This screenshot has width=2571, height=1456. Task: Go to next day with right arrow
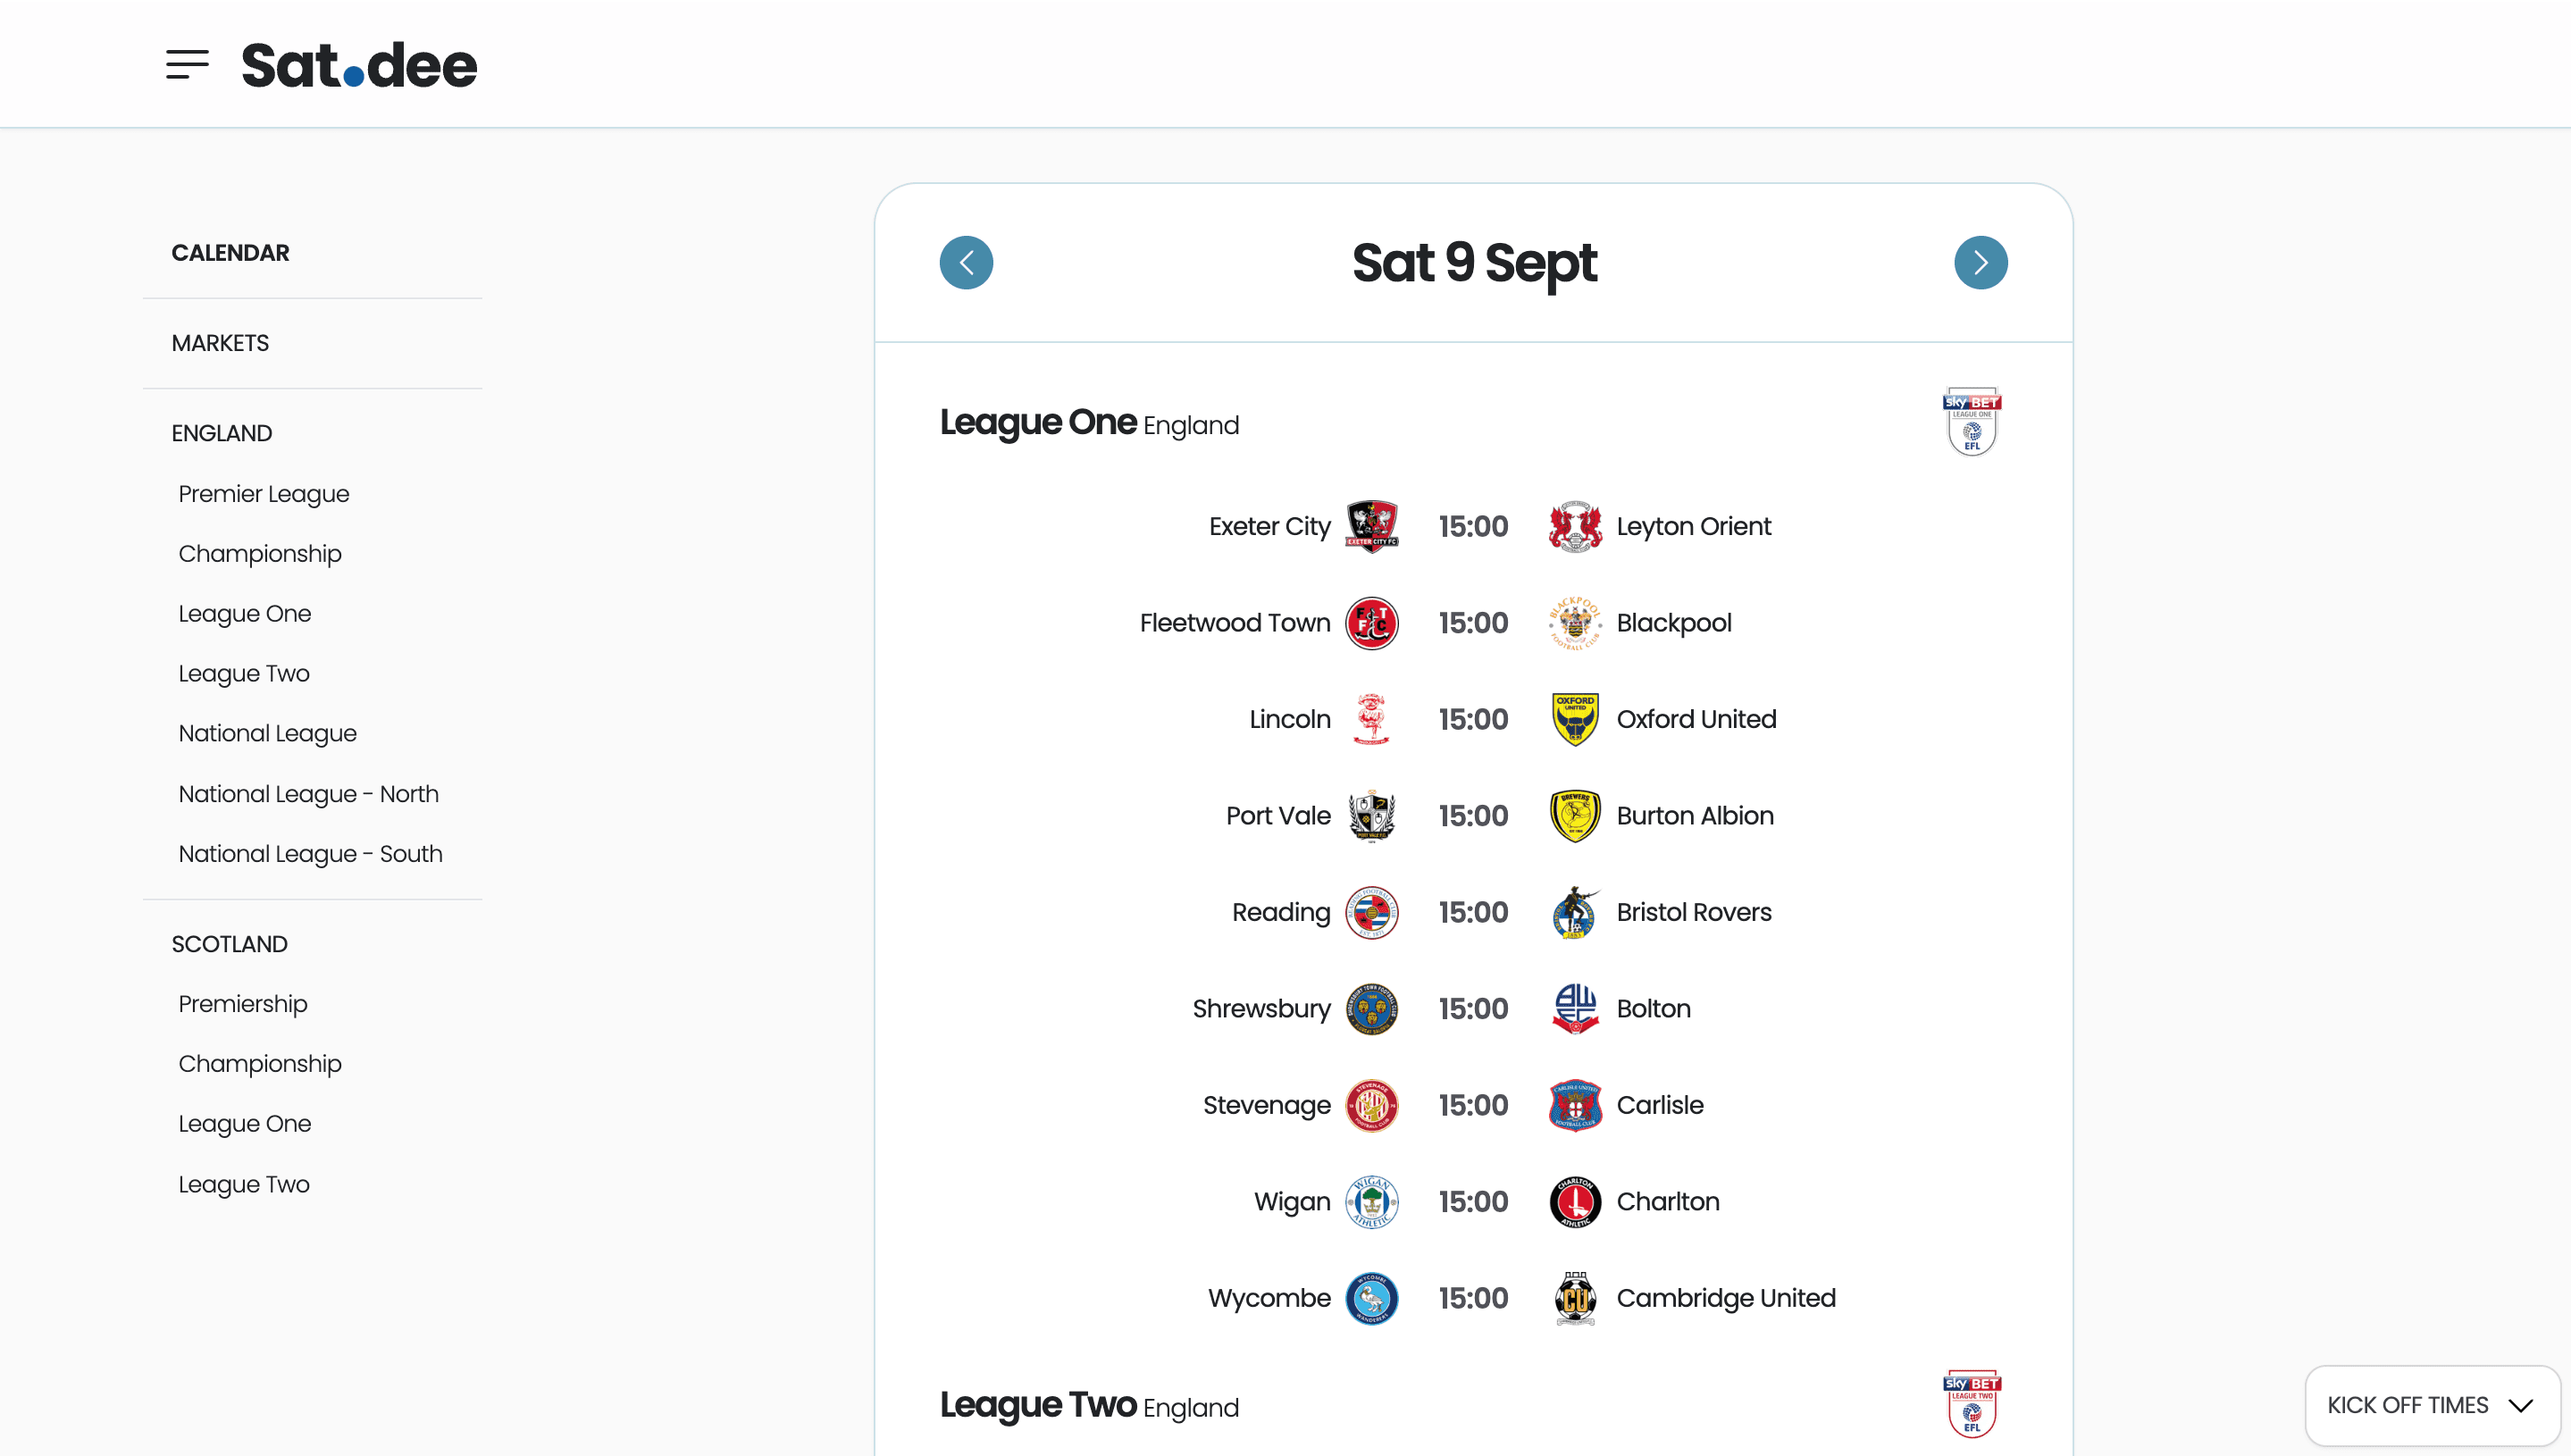[1981, 263]
